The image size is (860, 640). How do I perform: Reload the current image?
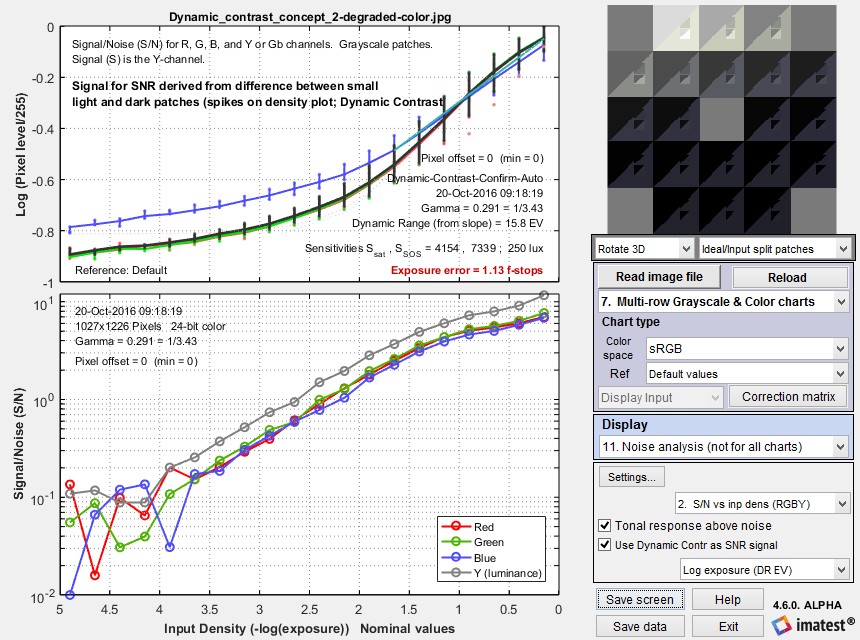point(790,276)
